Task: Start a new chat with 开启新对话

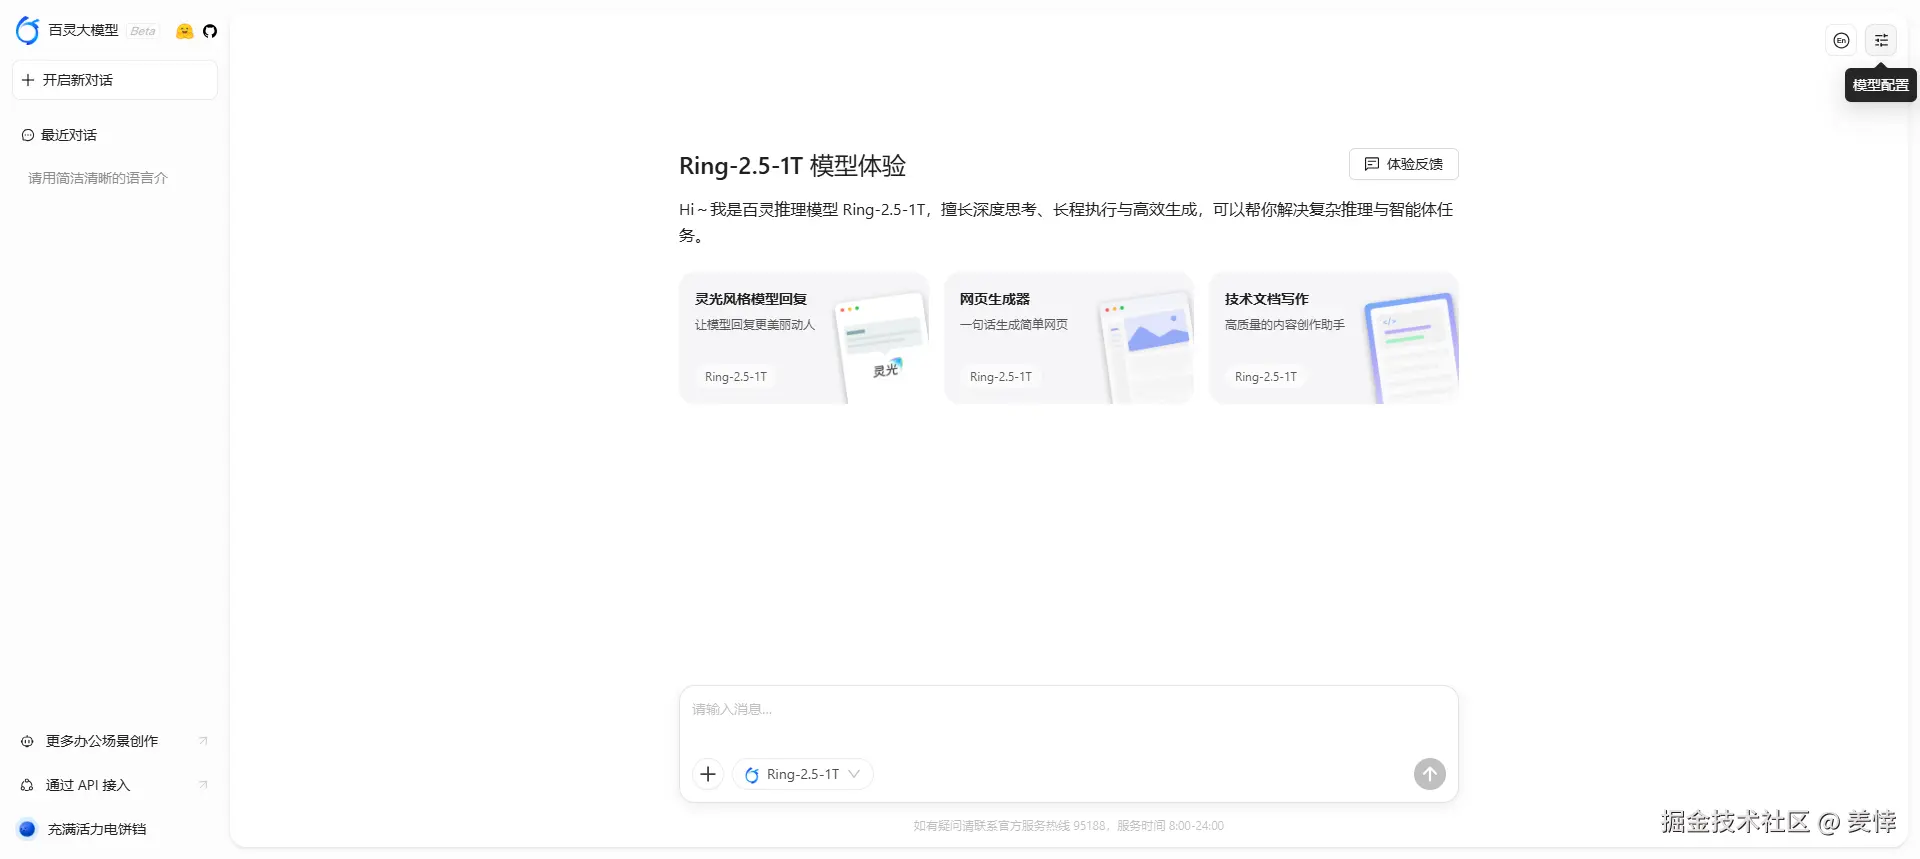Action: 115,80
